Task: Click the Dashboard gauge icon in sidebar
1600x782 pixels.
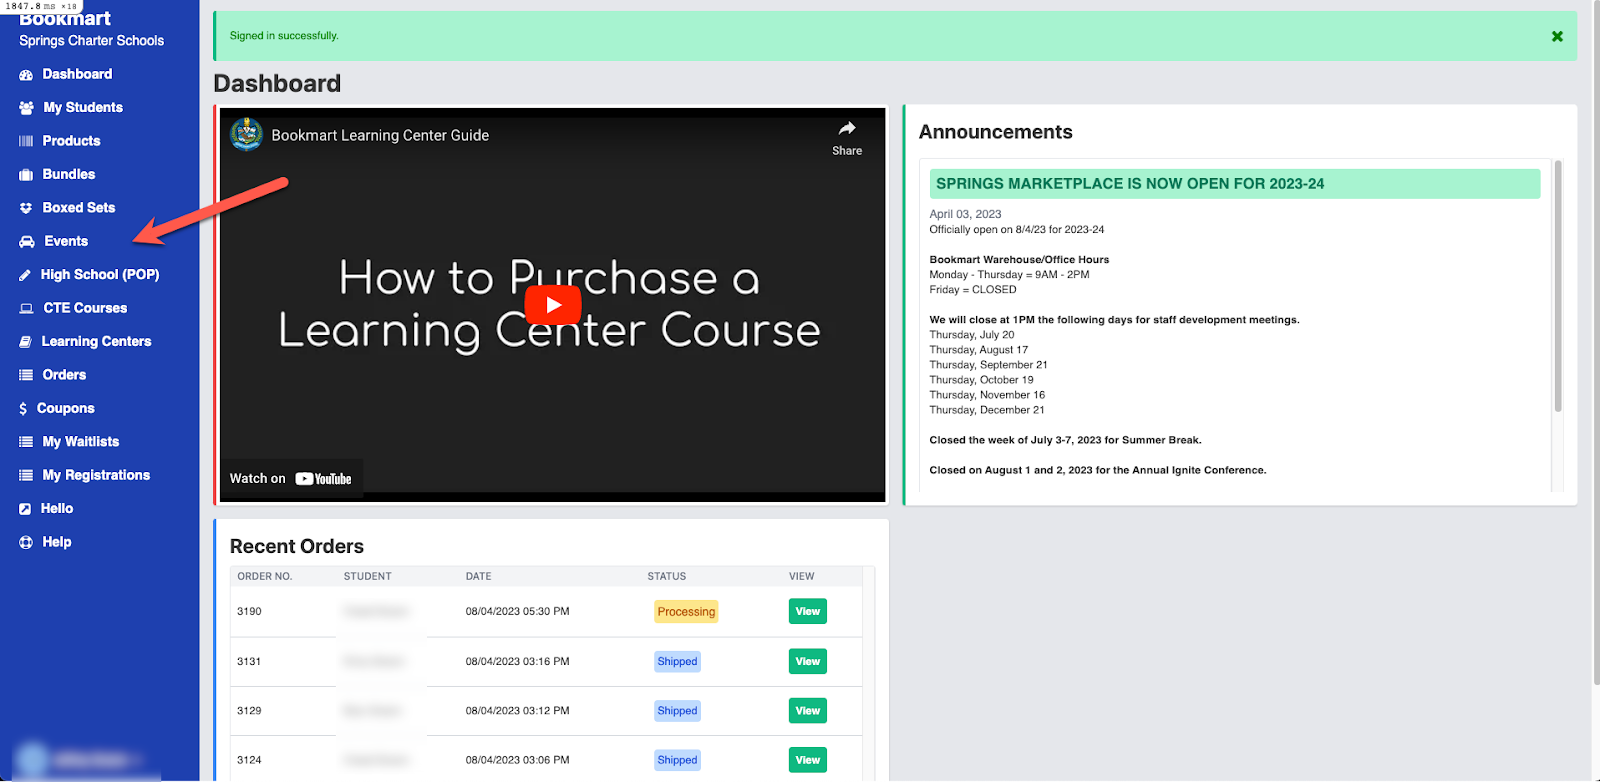Action: pos(26,75)
